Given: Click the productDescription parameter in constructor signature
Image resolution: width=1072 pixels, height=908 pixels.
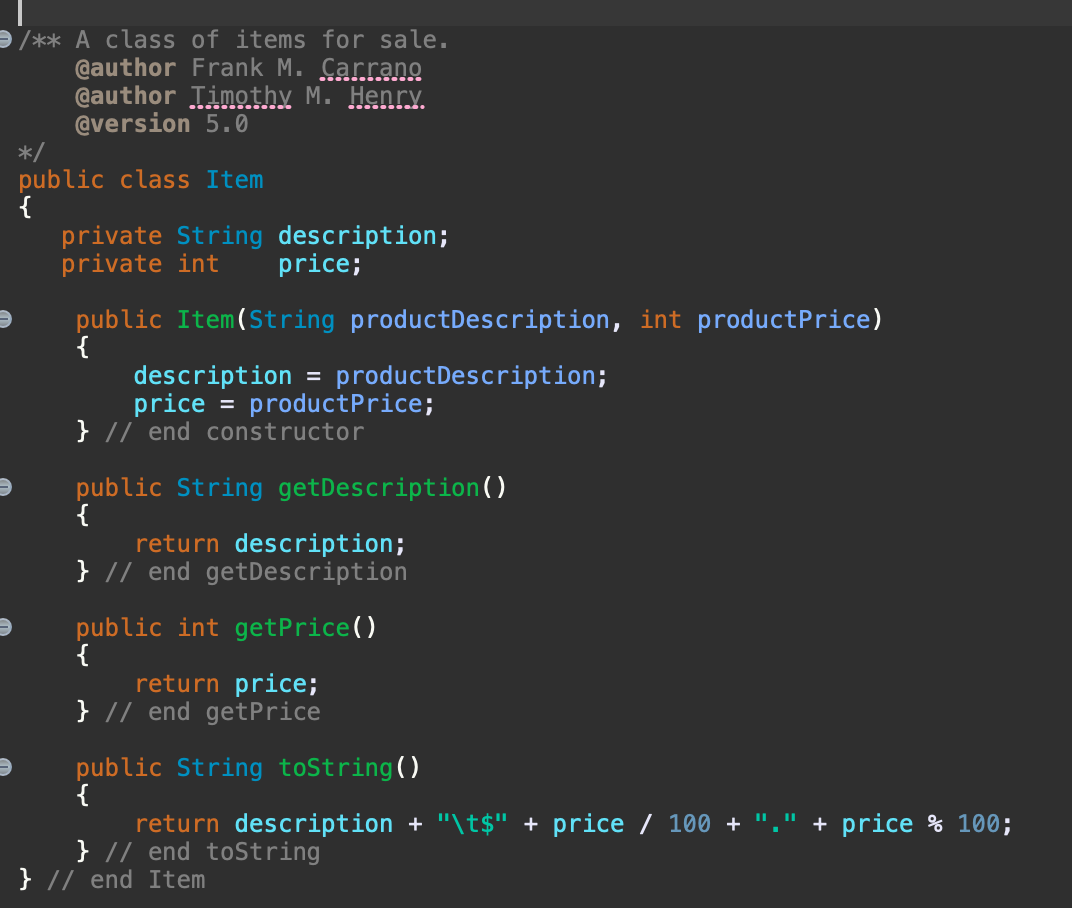Looking at the screenshot, I should click(x=479, y=320).
